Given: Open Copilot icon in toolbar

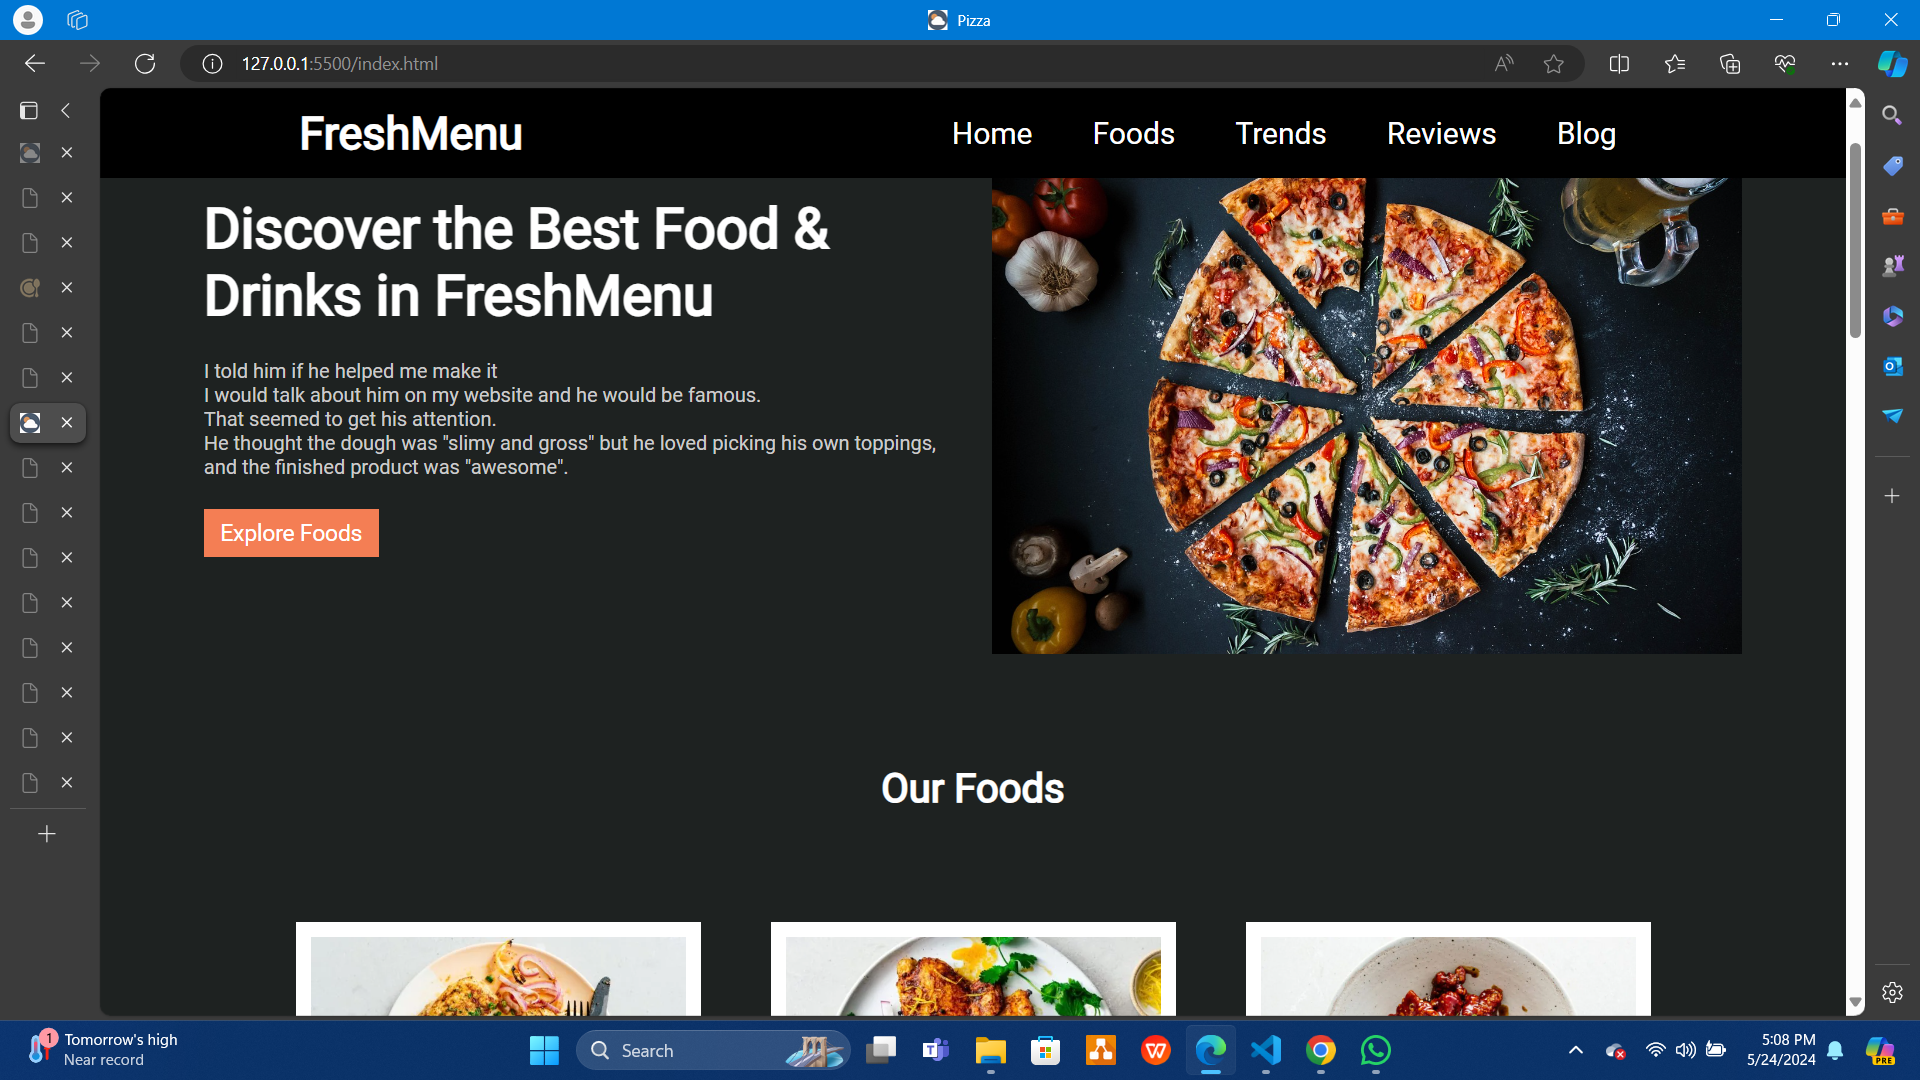Looking at the screenshot, I should click(1892, 64).
